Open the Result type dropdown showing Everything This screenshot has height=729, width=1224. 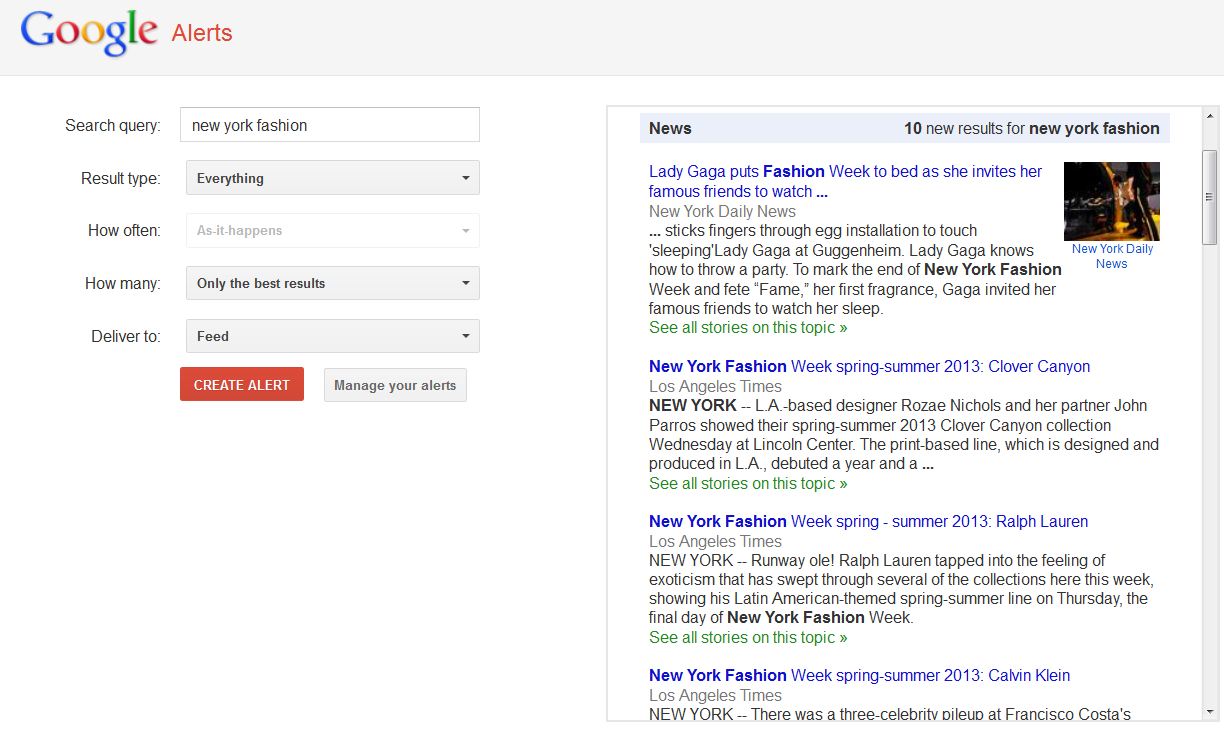(333, 178)
